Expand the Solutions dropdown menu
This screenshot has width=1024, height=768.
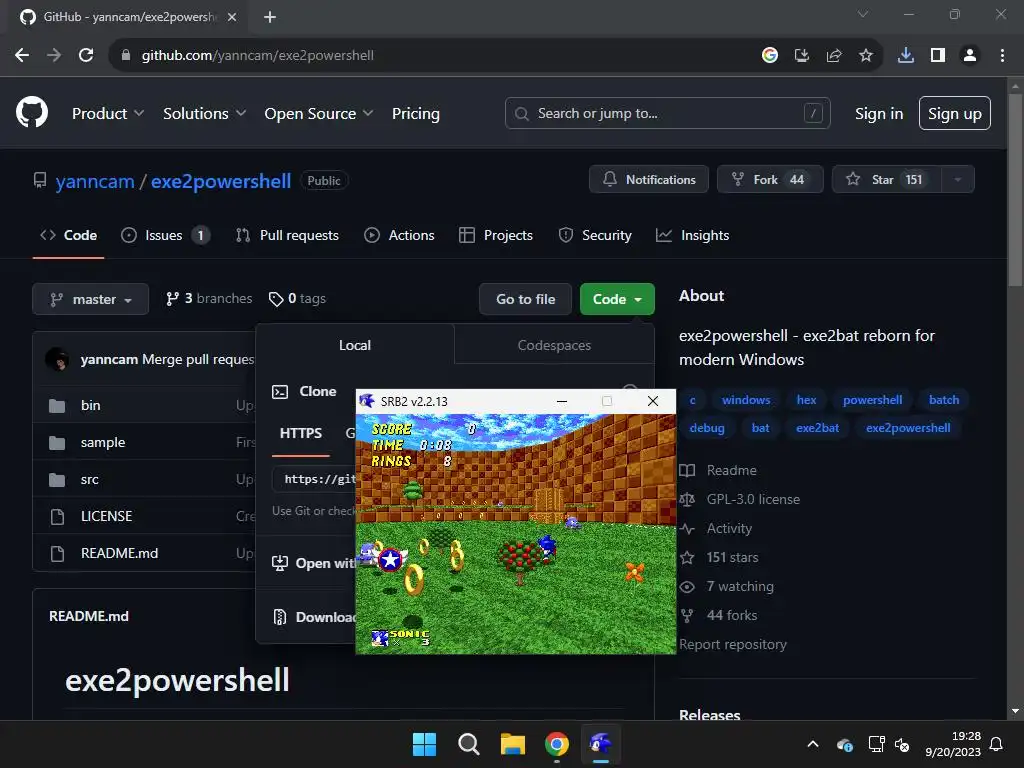tap(204, 114)
